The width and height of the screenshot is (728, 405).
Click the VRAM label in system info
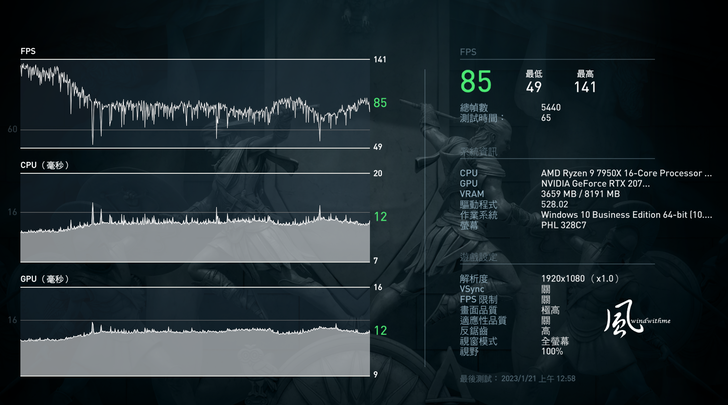(x=472, y=194)
